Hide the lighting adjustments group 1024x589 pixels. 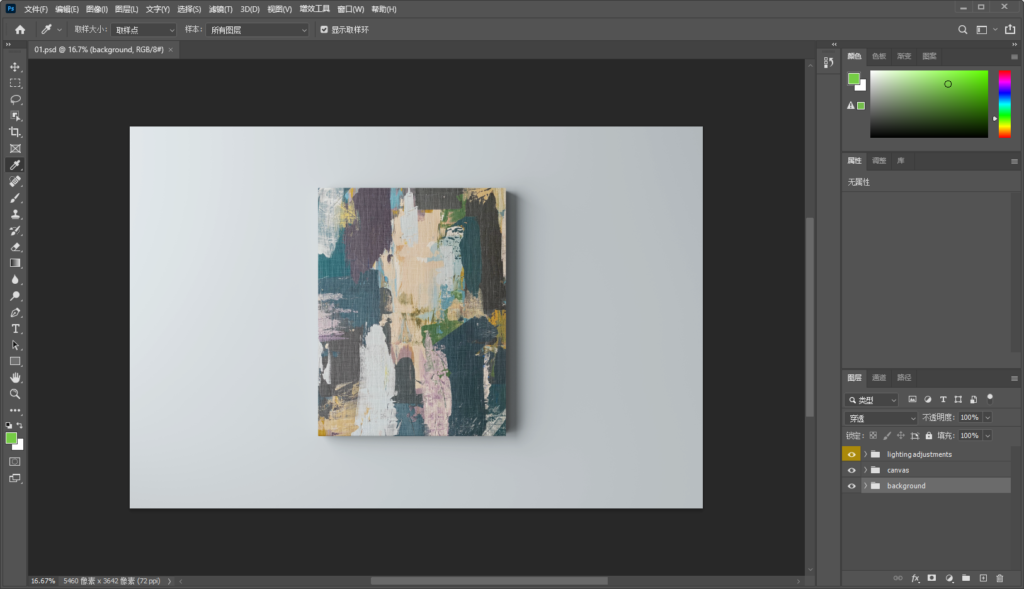coord(852,454)
